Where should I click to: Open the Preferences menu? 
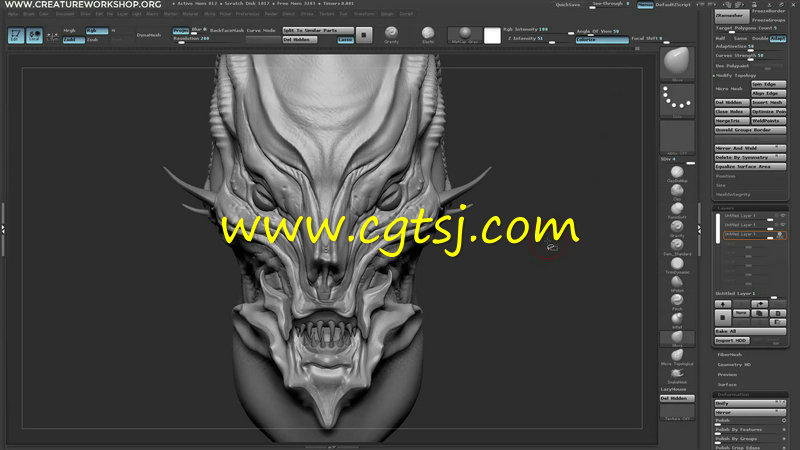247,14
